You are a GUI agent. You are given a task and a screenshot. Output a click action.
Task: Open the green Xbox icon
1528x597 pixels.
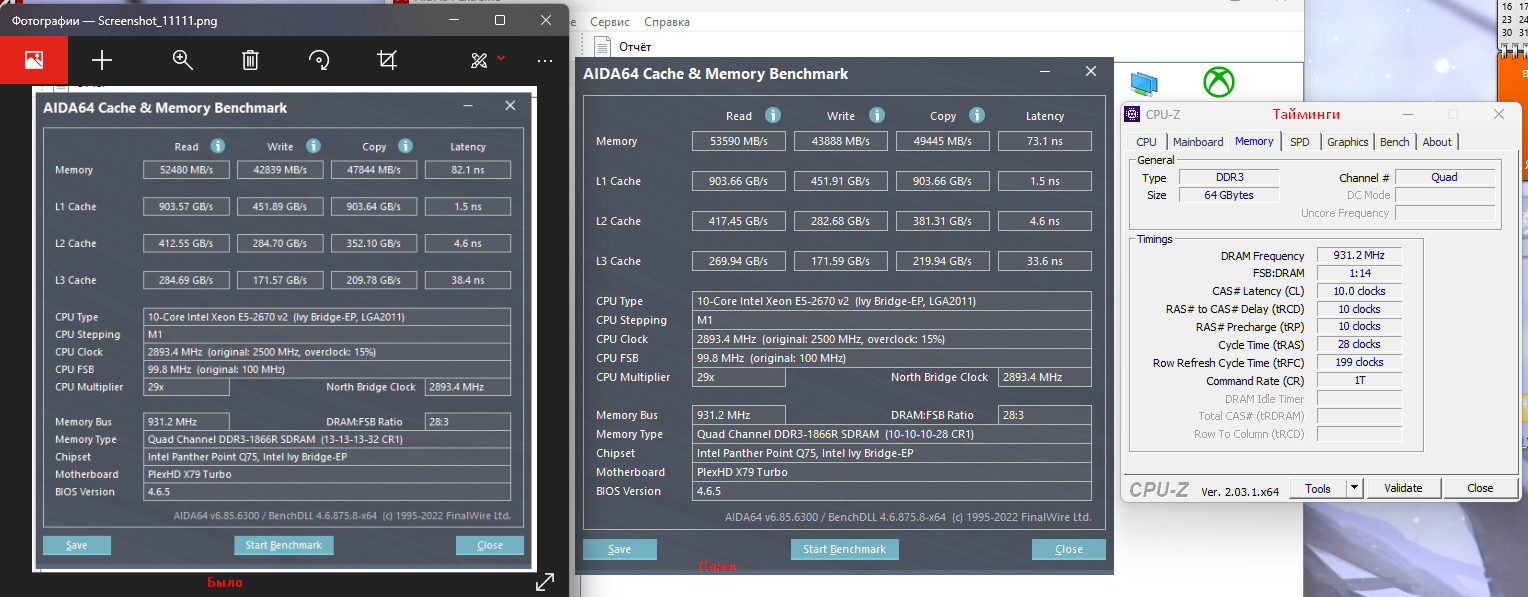click(x=1217, y=82)
